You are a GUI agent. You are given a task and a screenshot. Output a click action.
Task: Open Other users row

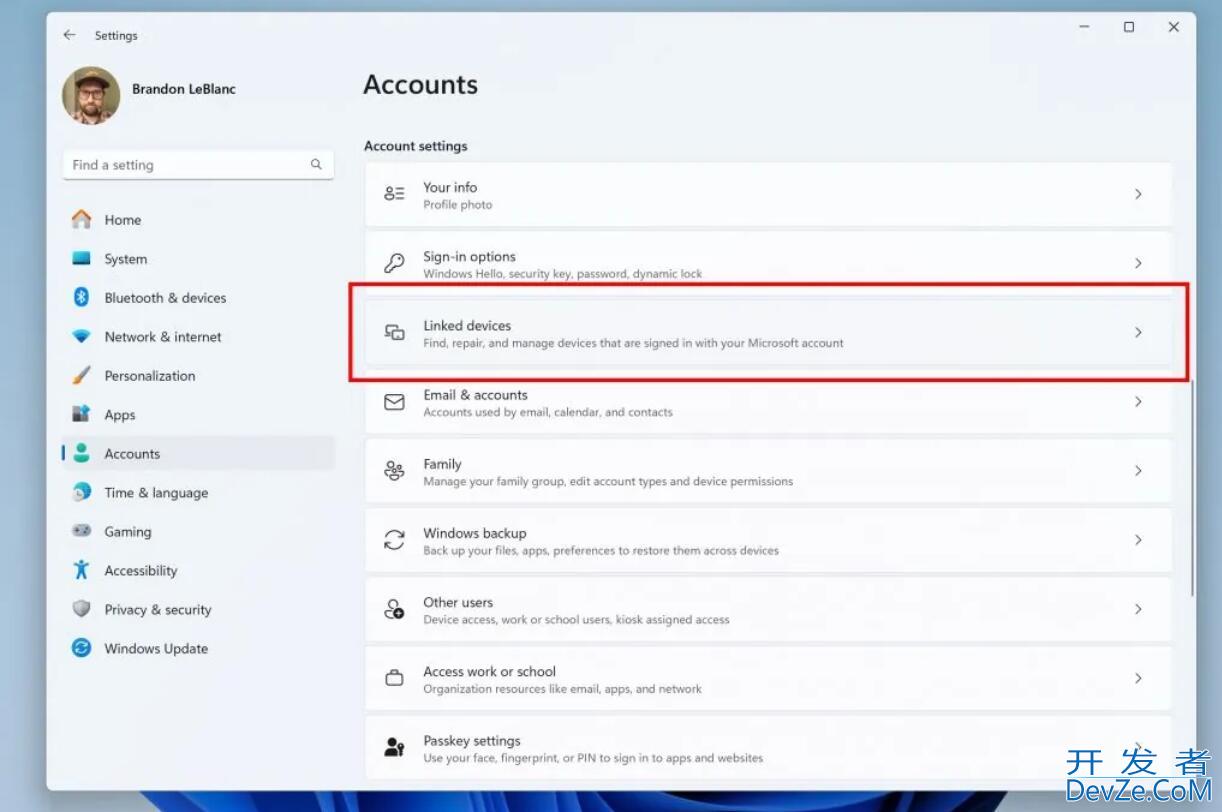768,609
